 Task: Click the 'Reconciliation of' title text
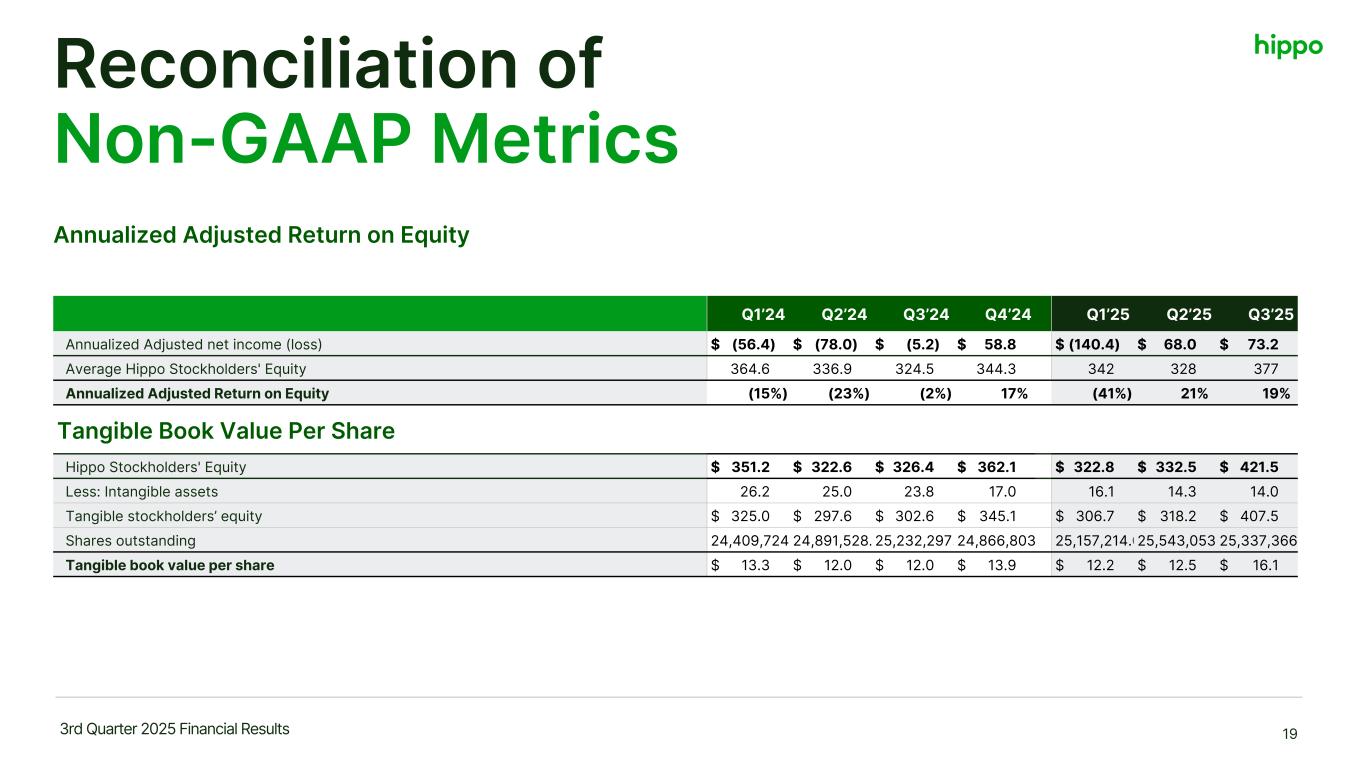pyautogui.click(x=329, y=64)
